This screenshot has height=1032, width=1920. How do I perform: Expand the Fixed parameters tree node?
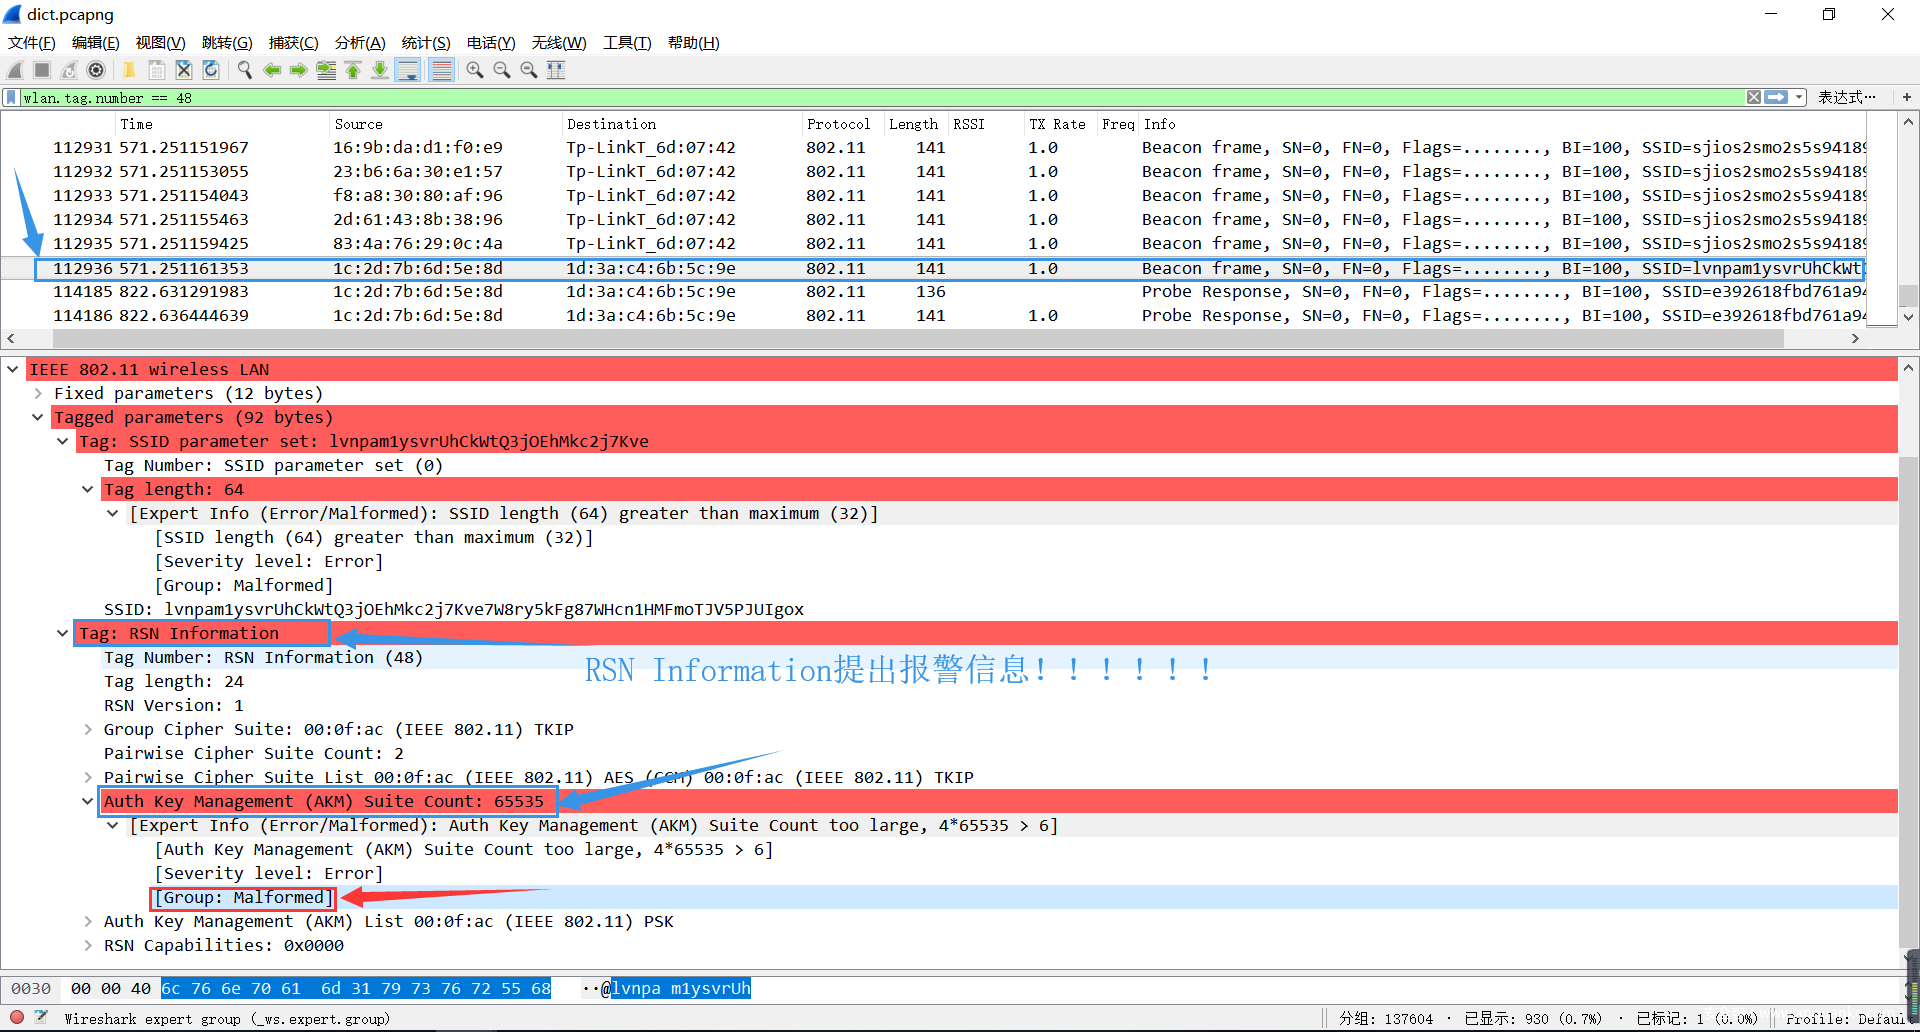[x=38, y=393]
